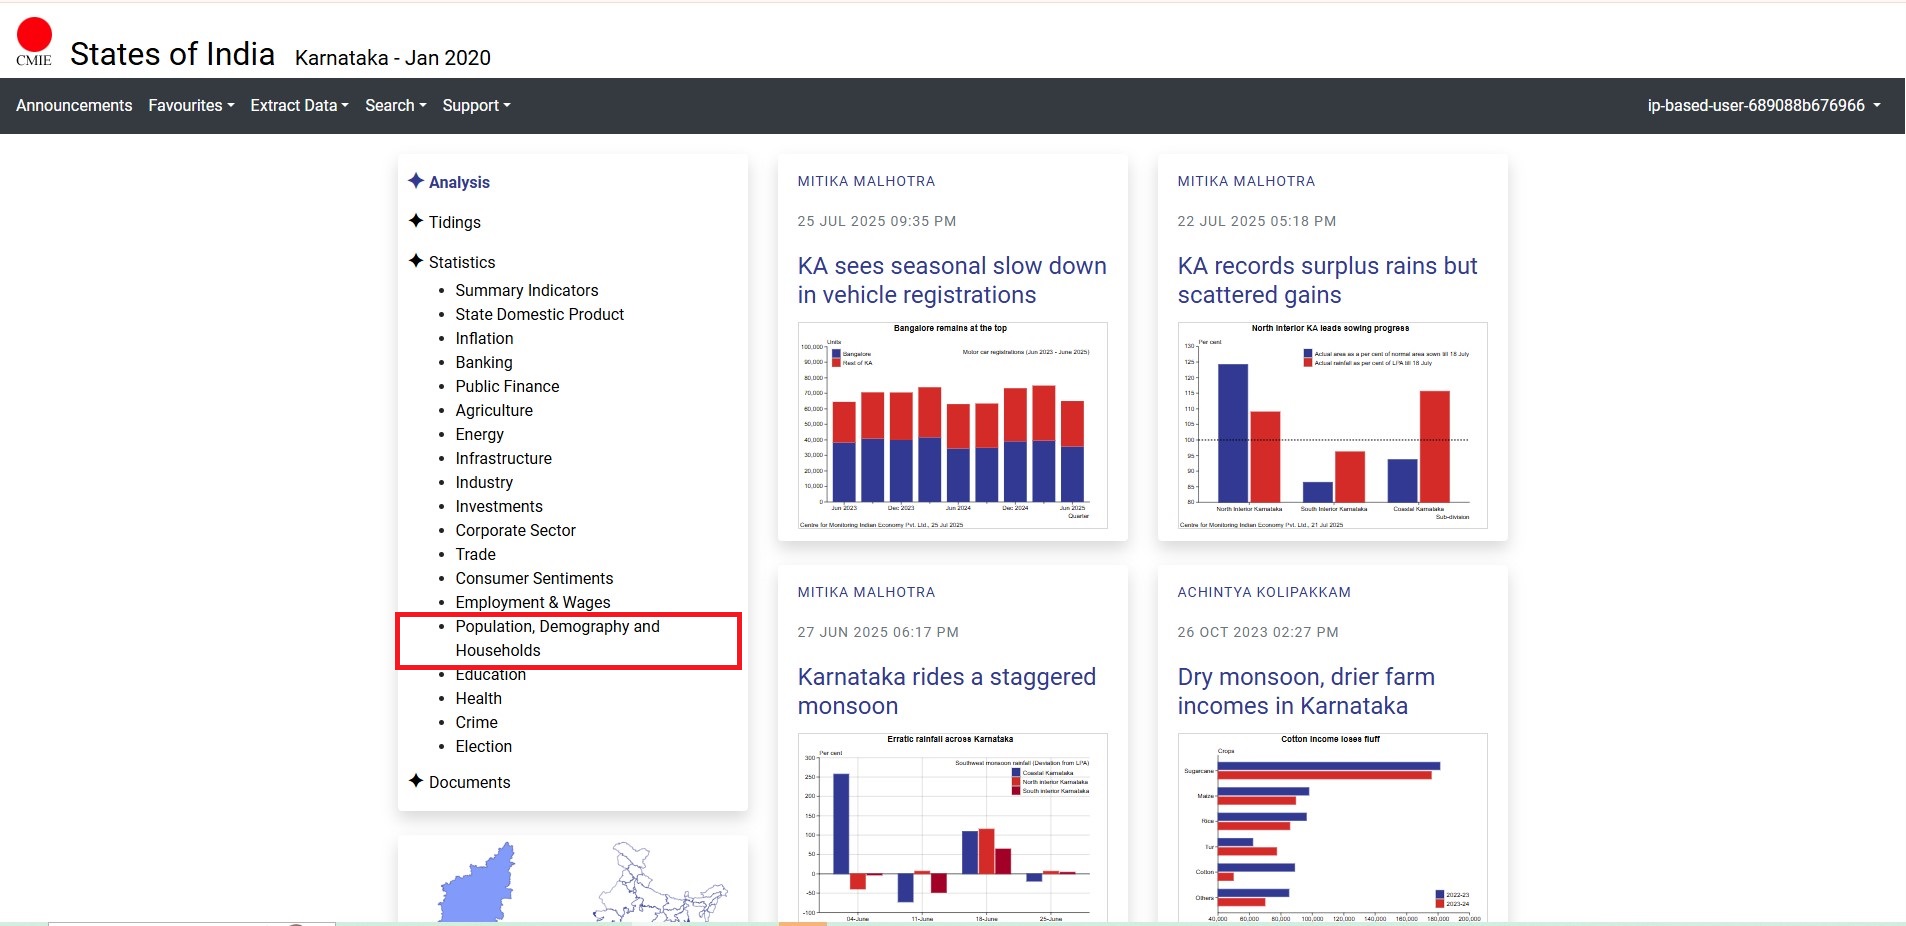
Task: Select Population, Demography and Households
Action: point(557,638)
